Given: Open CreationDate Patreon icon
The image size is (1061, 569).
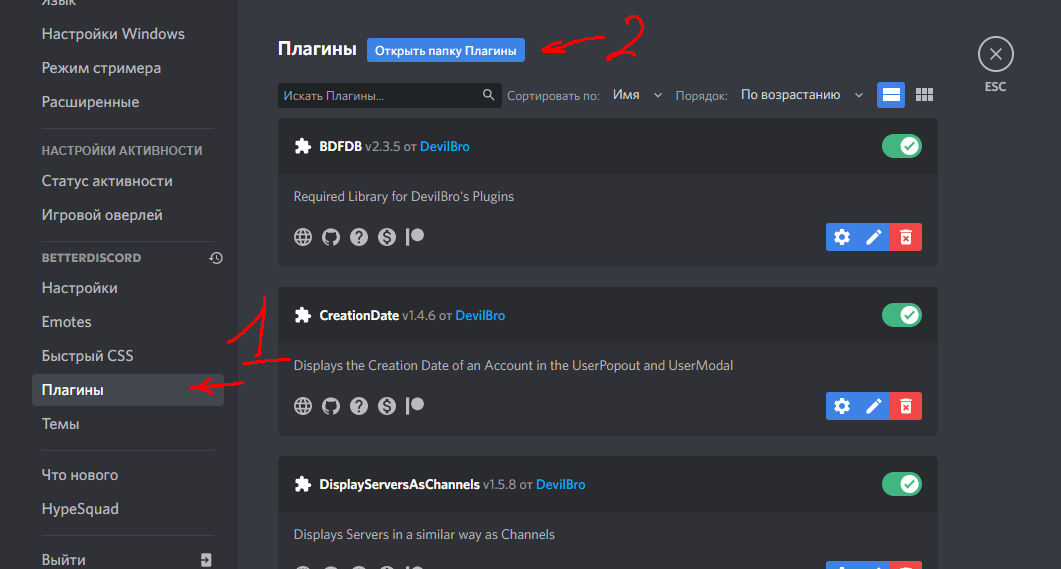Looking at the screenshot, I should pyautogui.click(x=415, y=406).
